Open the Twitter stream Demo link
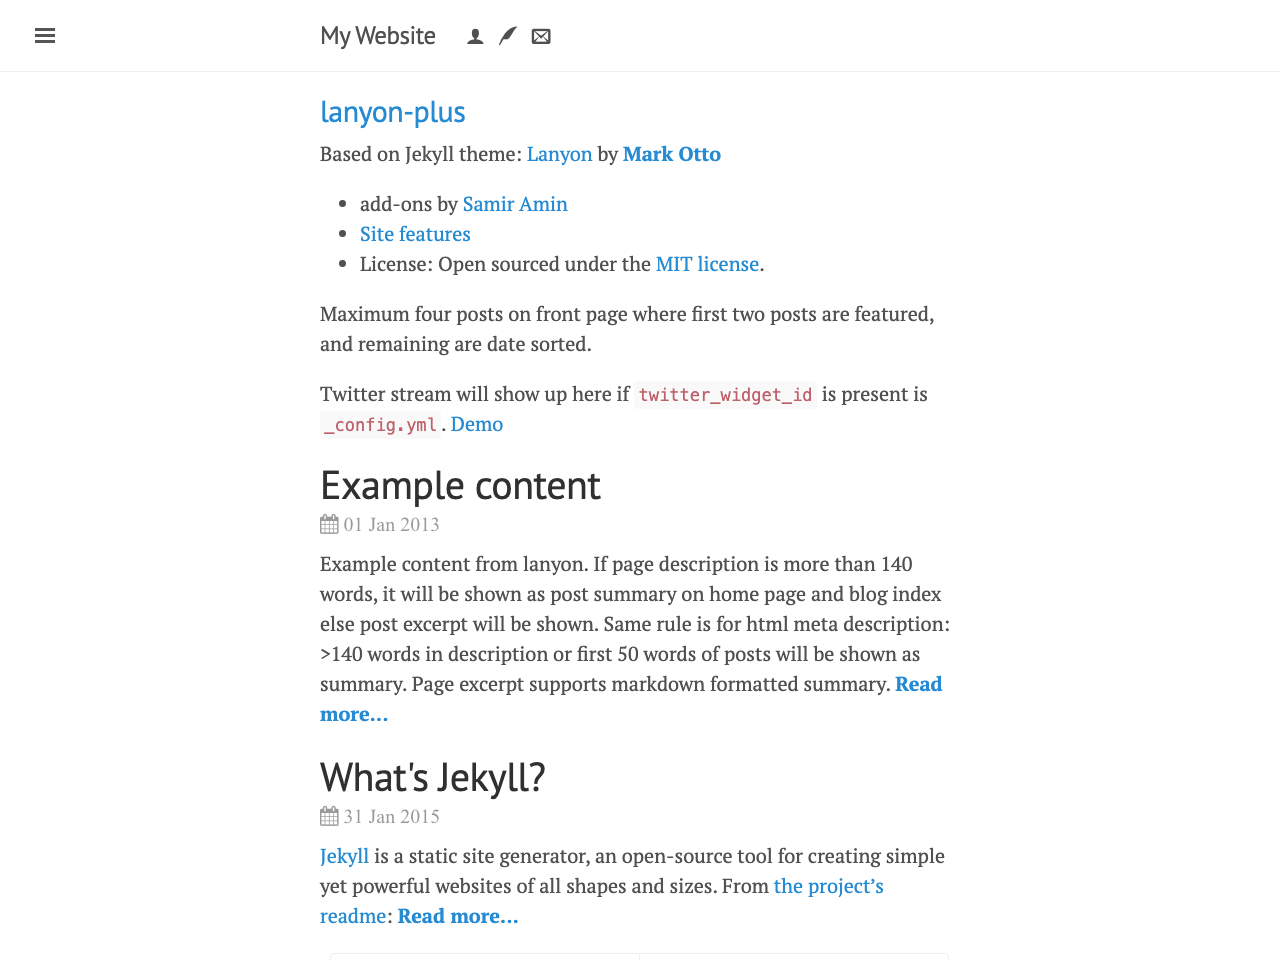 [477, 424]
